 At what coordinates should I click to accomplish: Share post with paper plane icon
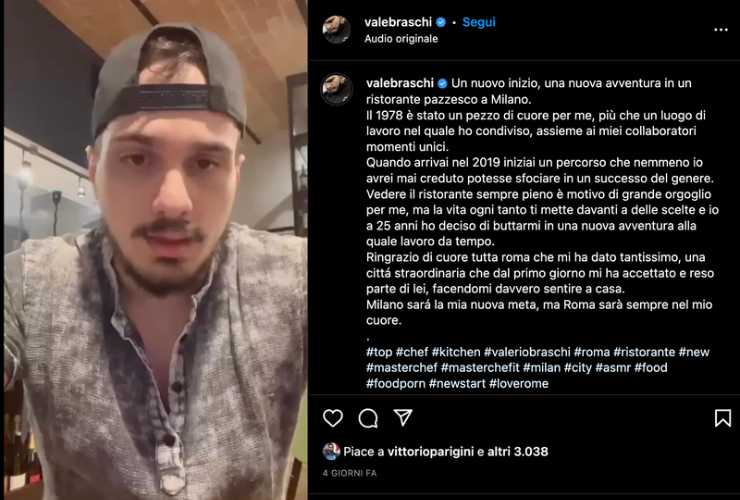pyautogui.click(x=403, y=417)
